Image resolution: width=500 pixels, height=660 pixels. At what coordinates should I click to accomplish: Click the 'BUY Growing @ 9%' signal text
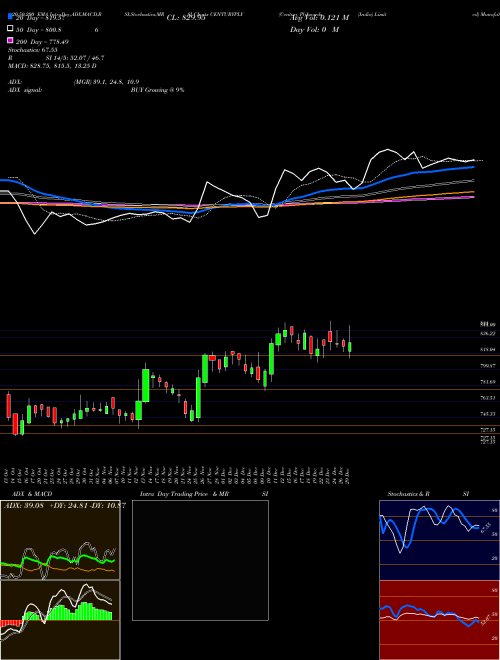[157, 90]
